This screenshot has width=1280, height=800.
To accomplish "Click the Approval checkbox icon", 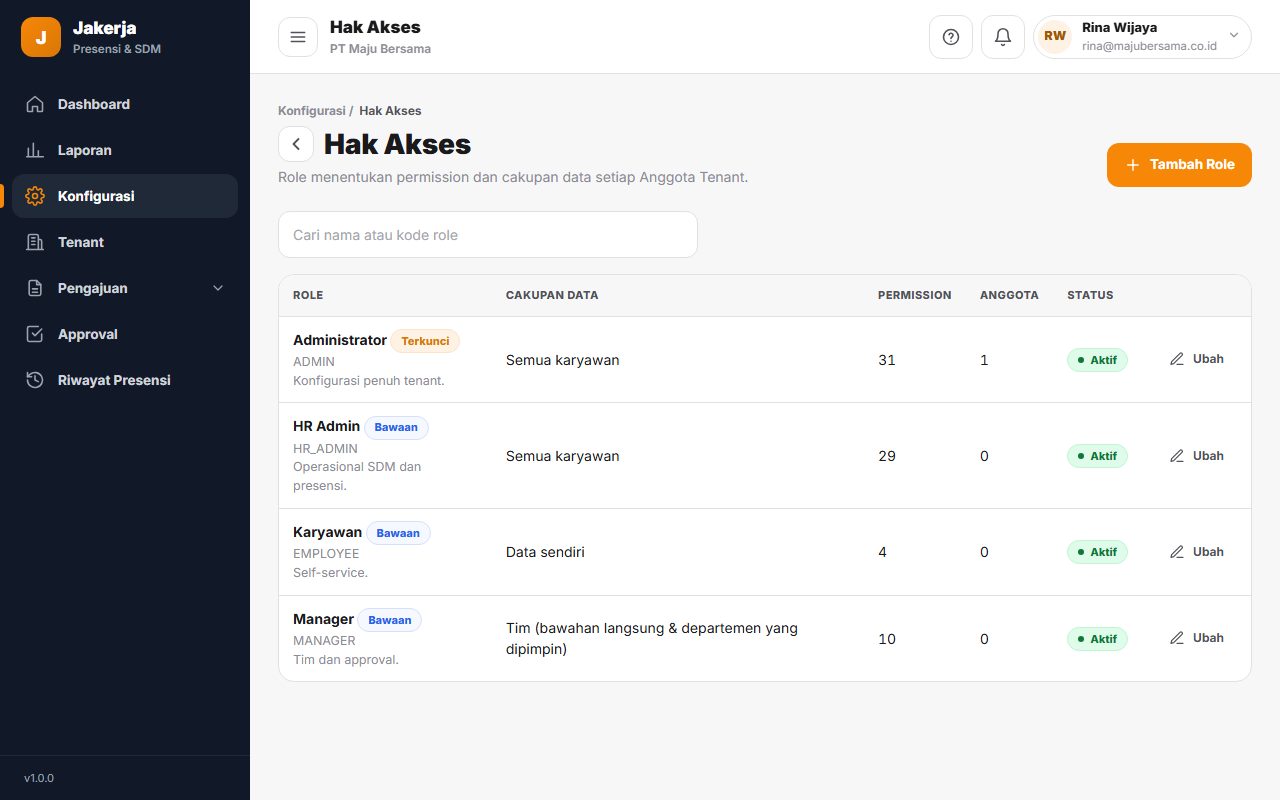I will [x=35, y=334].
